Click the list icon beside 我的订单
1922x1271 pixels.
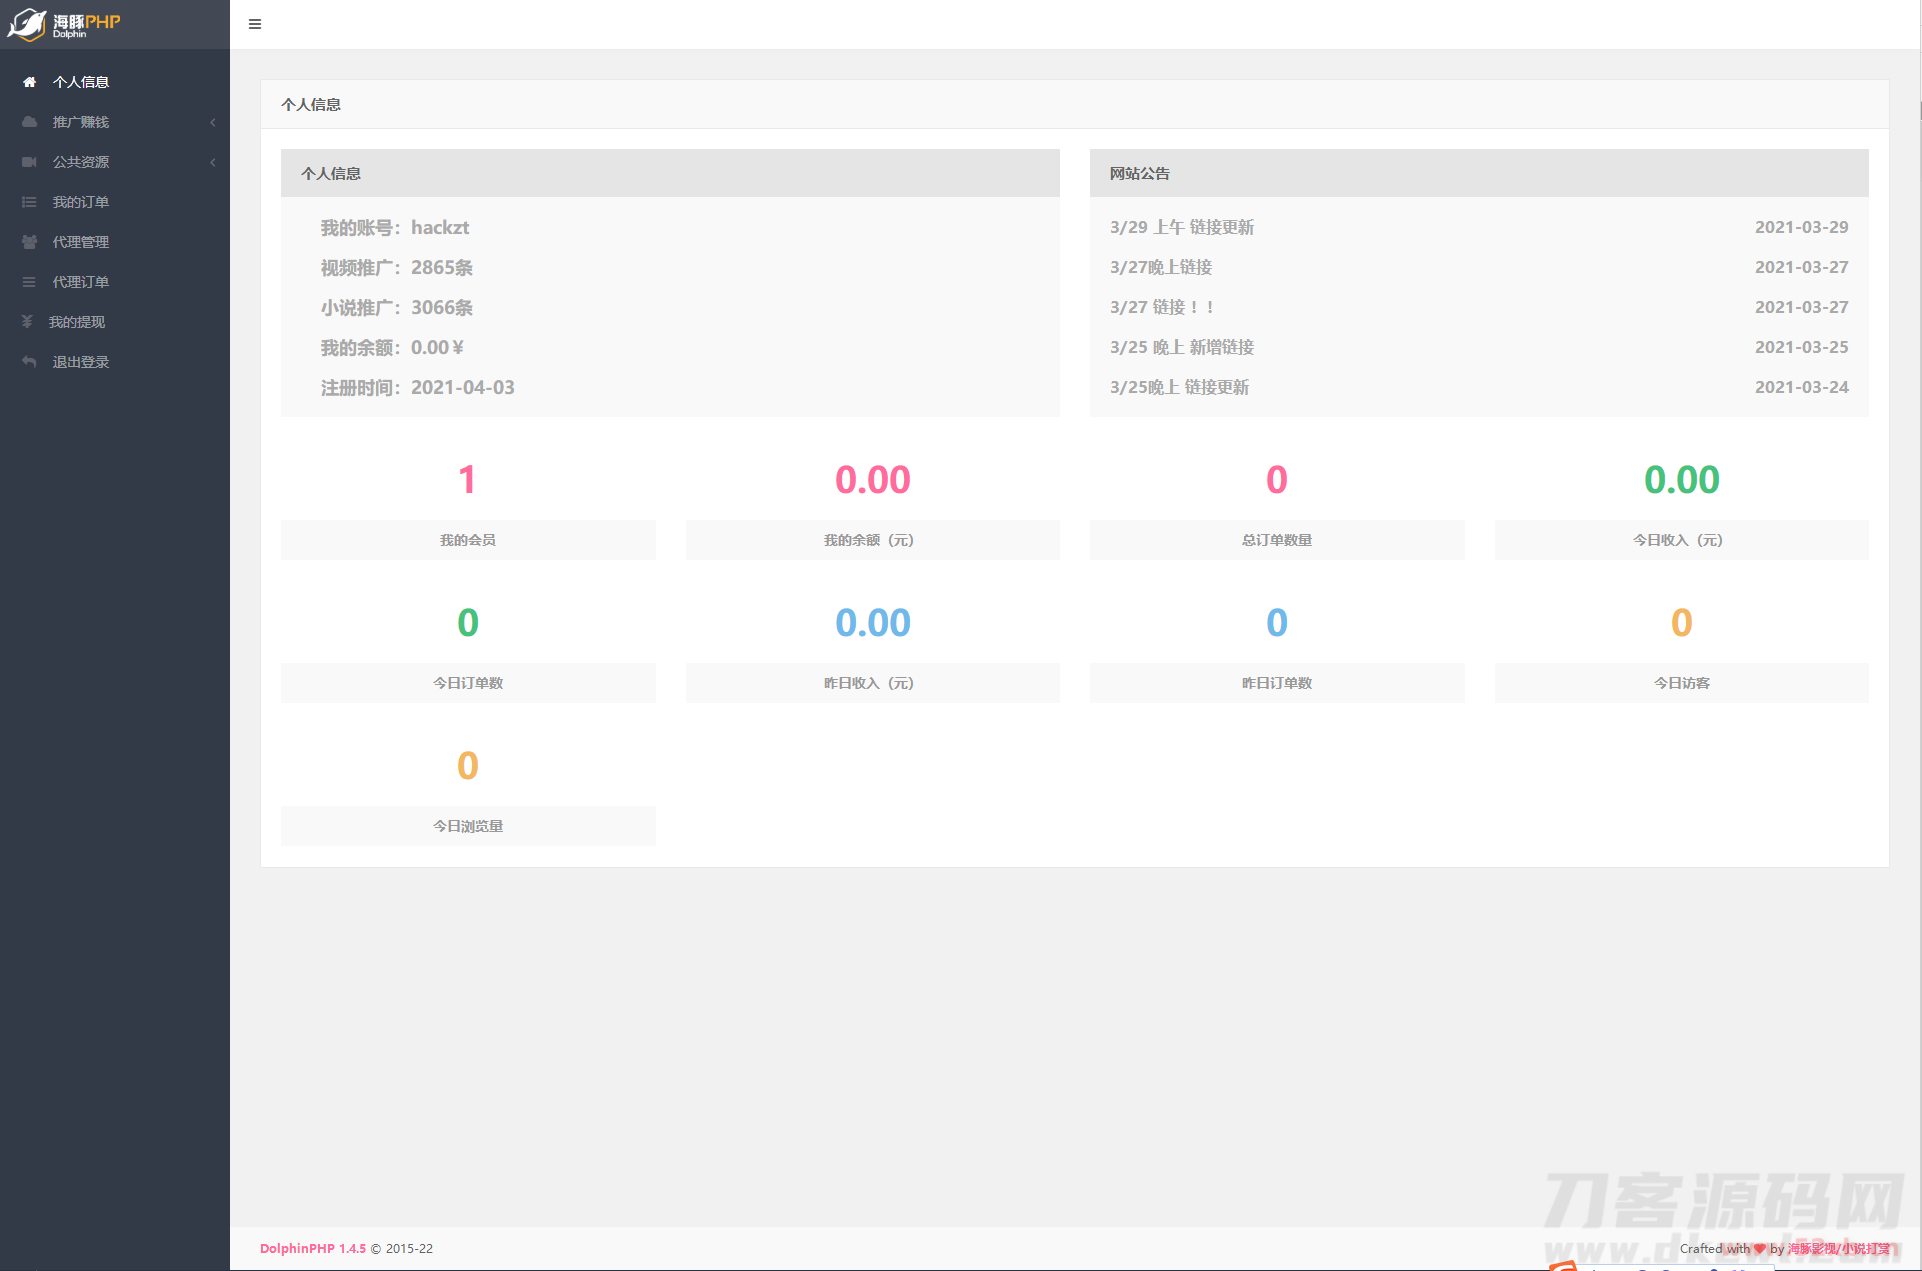[x=29, y=202]
